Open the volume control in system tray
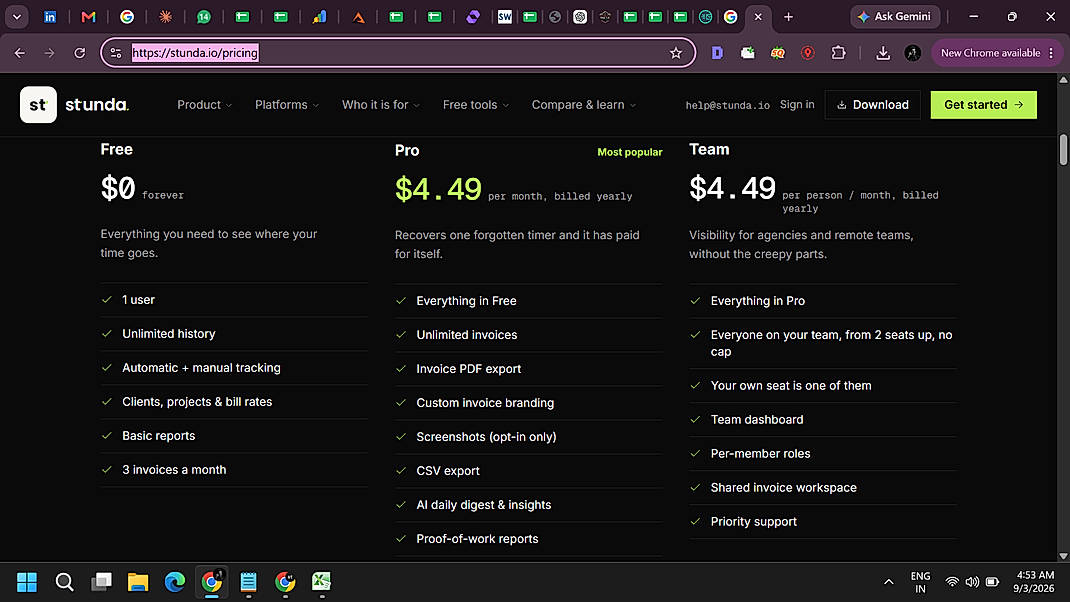 pos(972,582)
